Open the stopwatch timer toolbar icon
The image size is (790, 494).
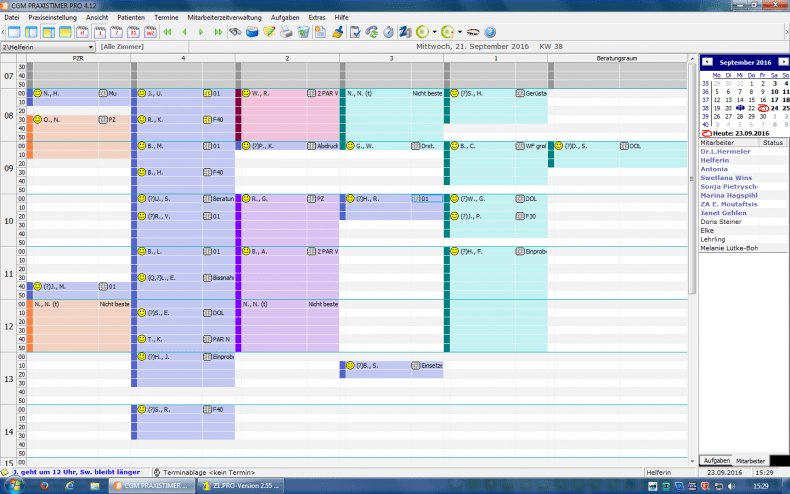click(388, 32)
